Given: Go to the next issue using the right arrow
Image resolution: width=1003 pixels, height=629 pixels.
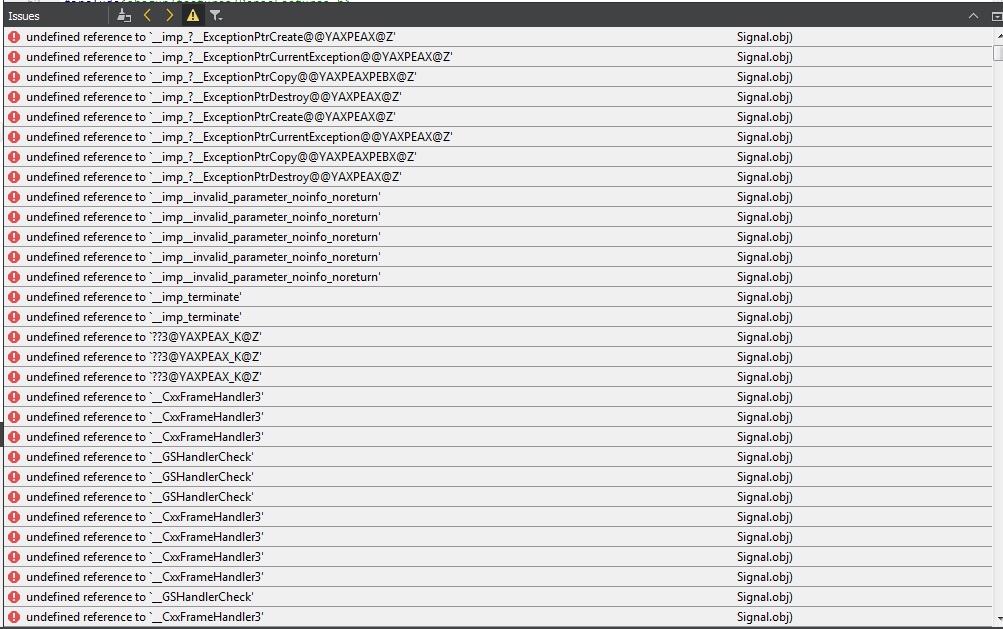Looking at the screenshot, I should (168, 15).
